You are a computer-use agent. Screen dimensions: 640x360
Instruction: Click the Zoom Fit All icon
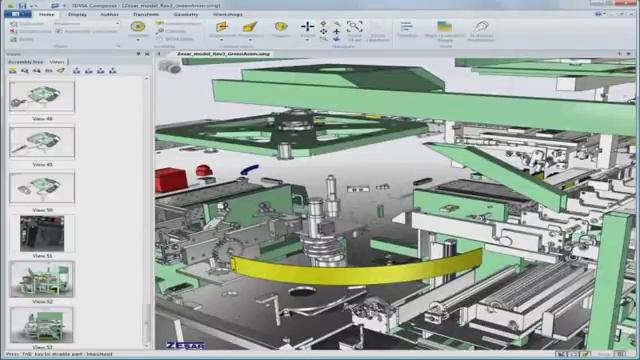355,27
